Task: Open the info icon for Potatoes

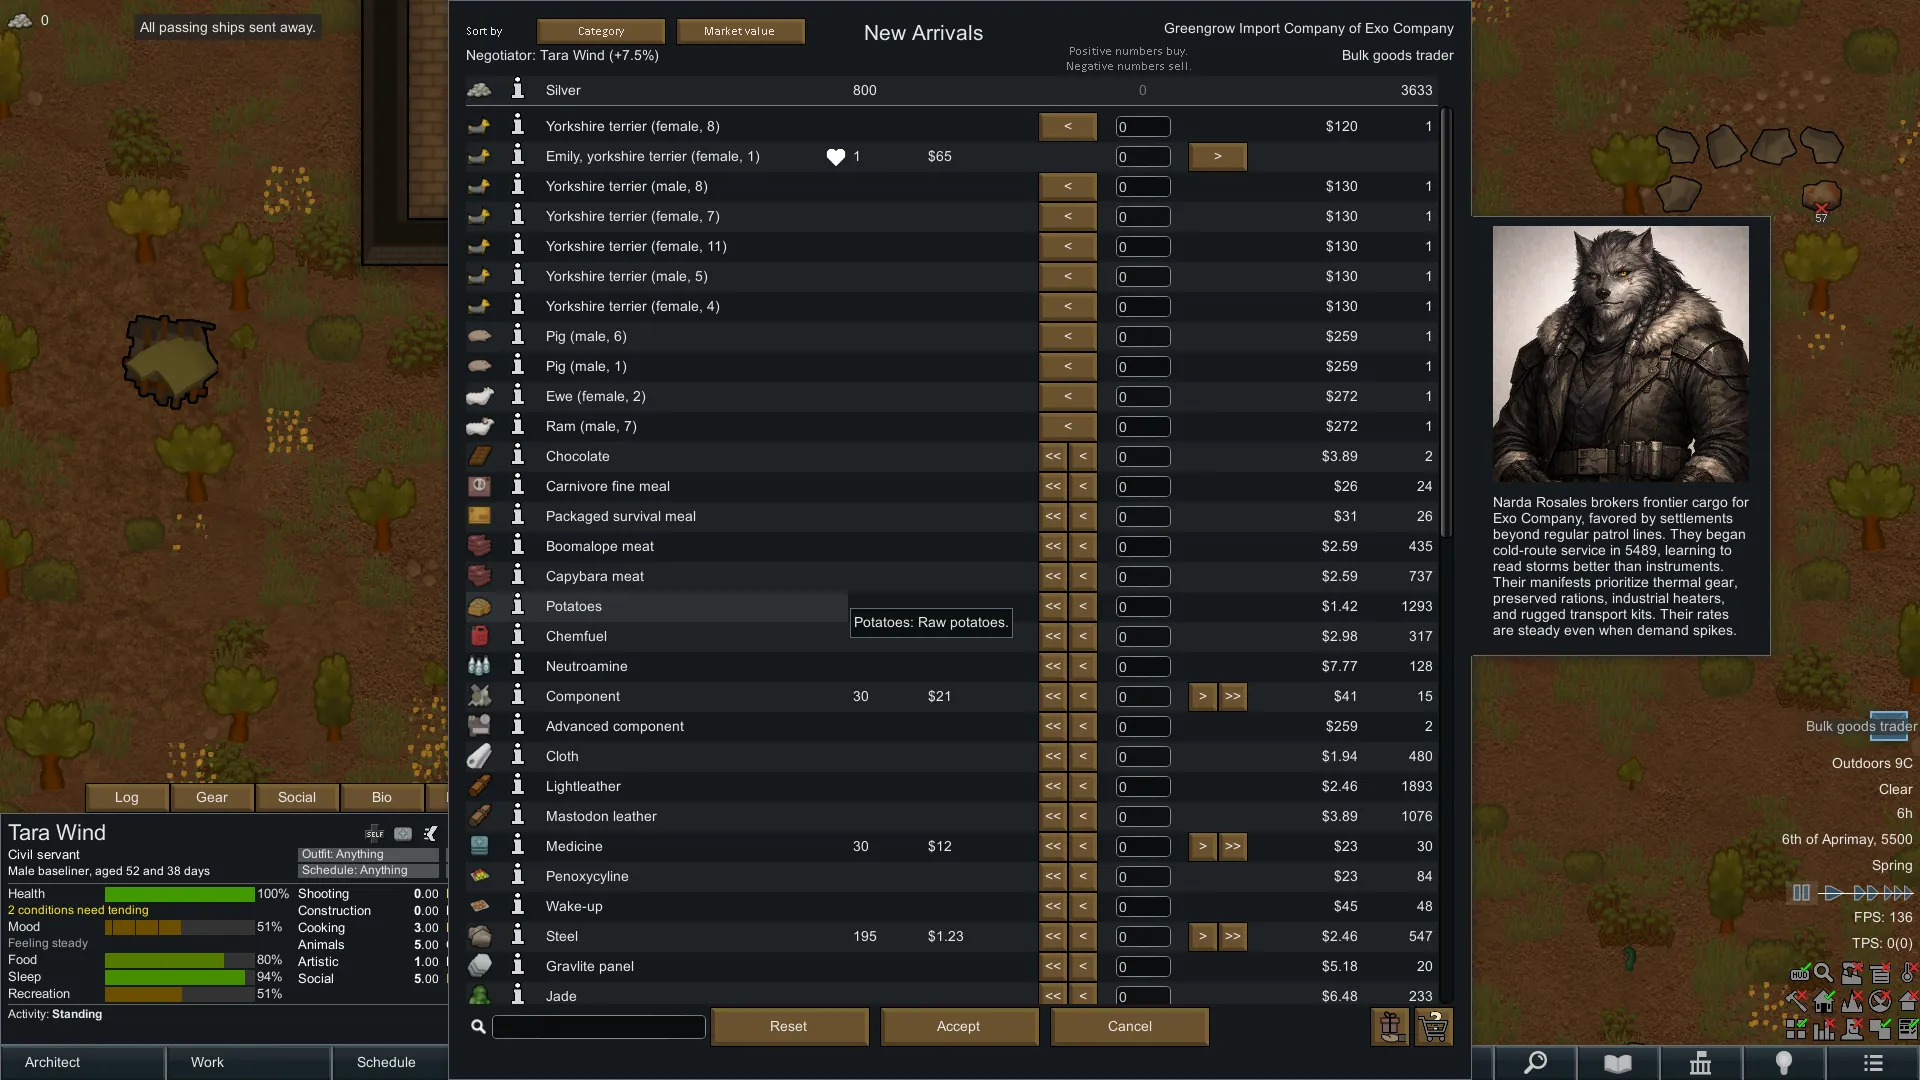Action: coord(518,606)
